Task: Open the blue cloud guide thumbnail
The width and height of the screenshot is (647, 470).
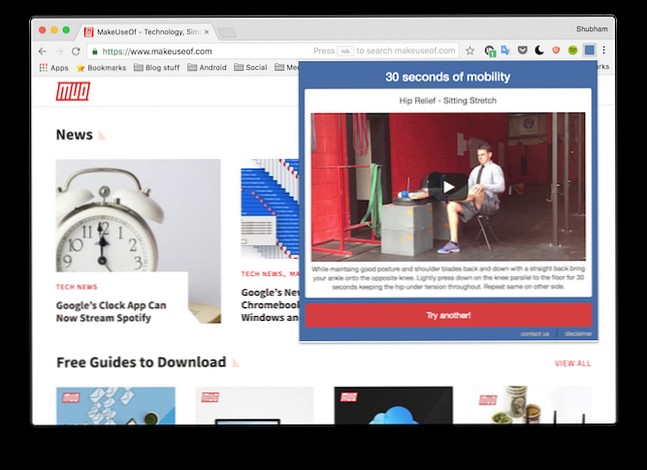Action: click(393, 406)
